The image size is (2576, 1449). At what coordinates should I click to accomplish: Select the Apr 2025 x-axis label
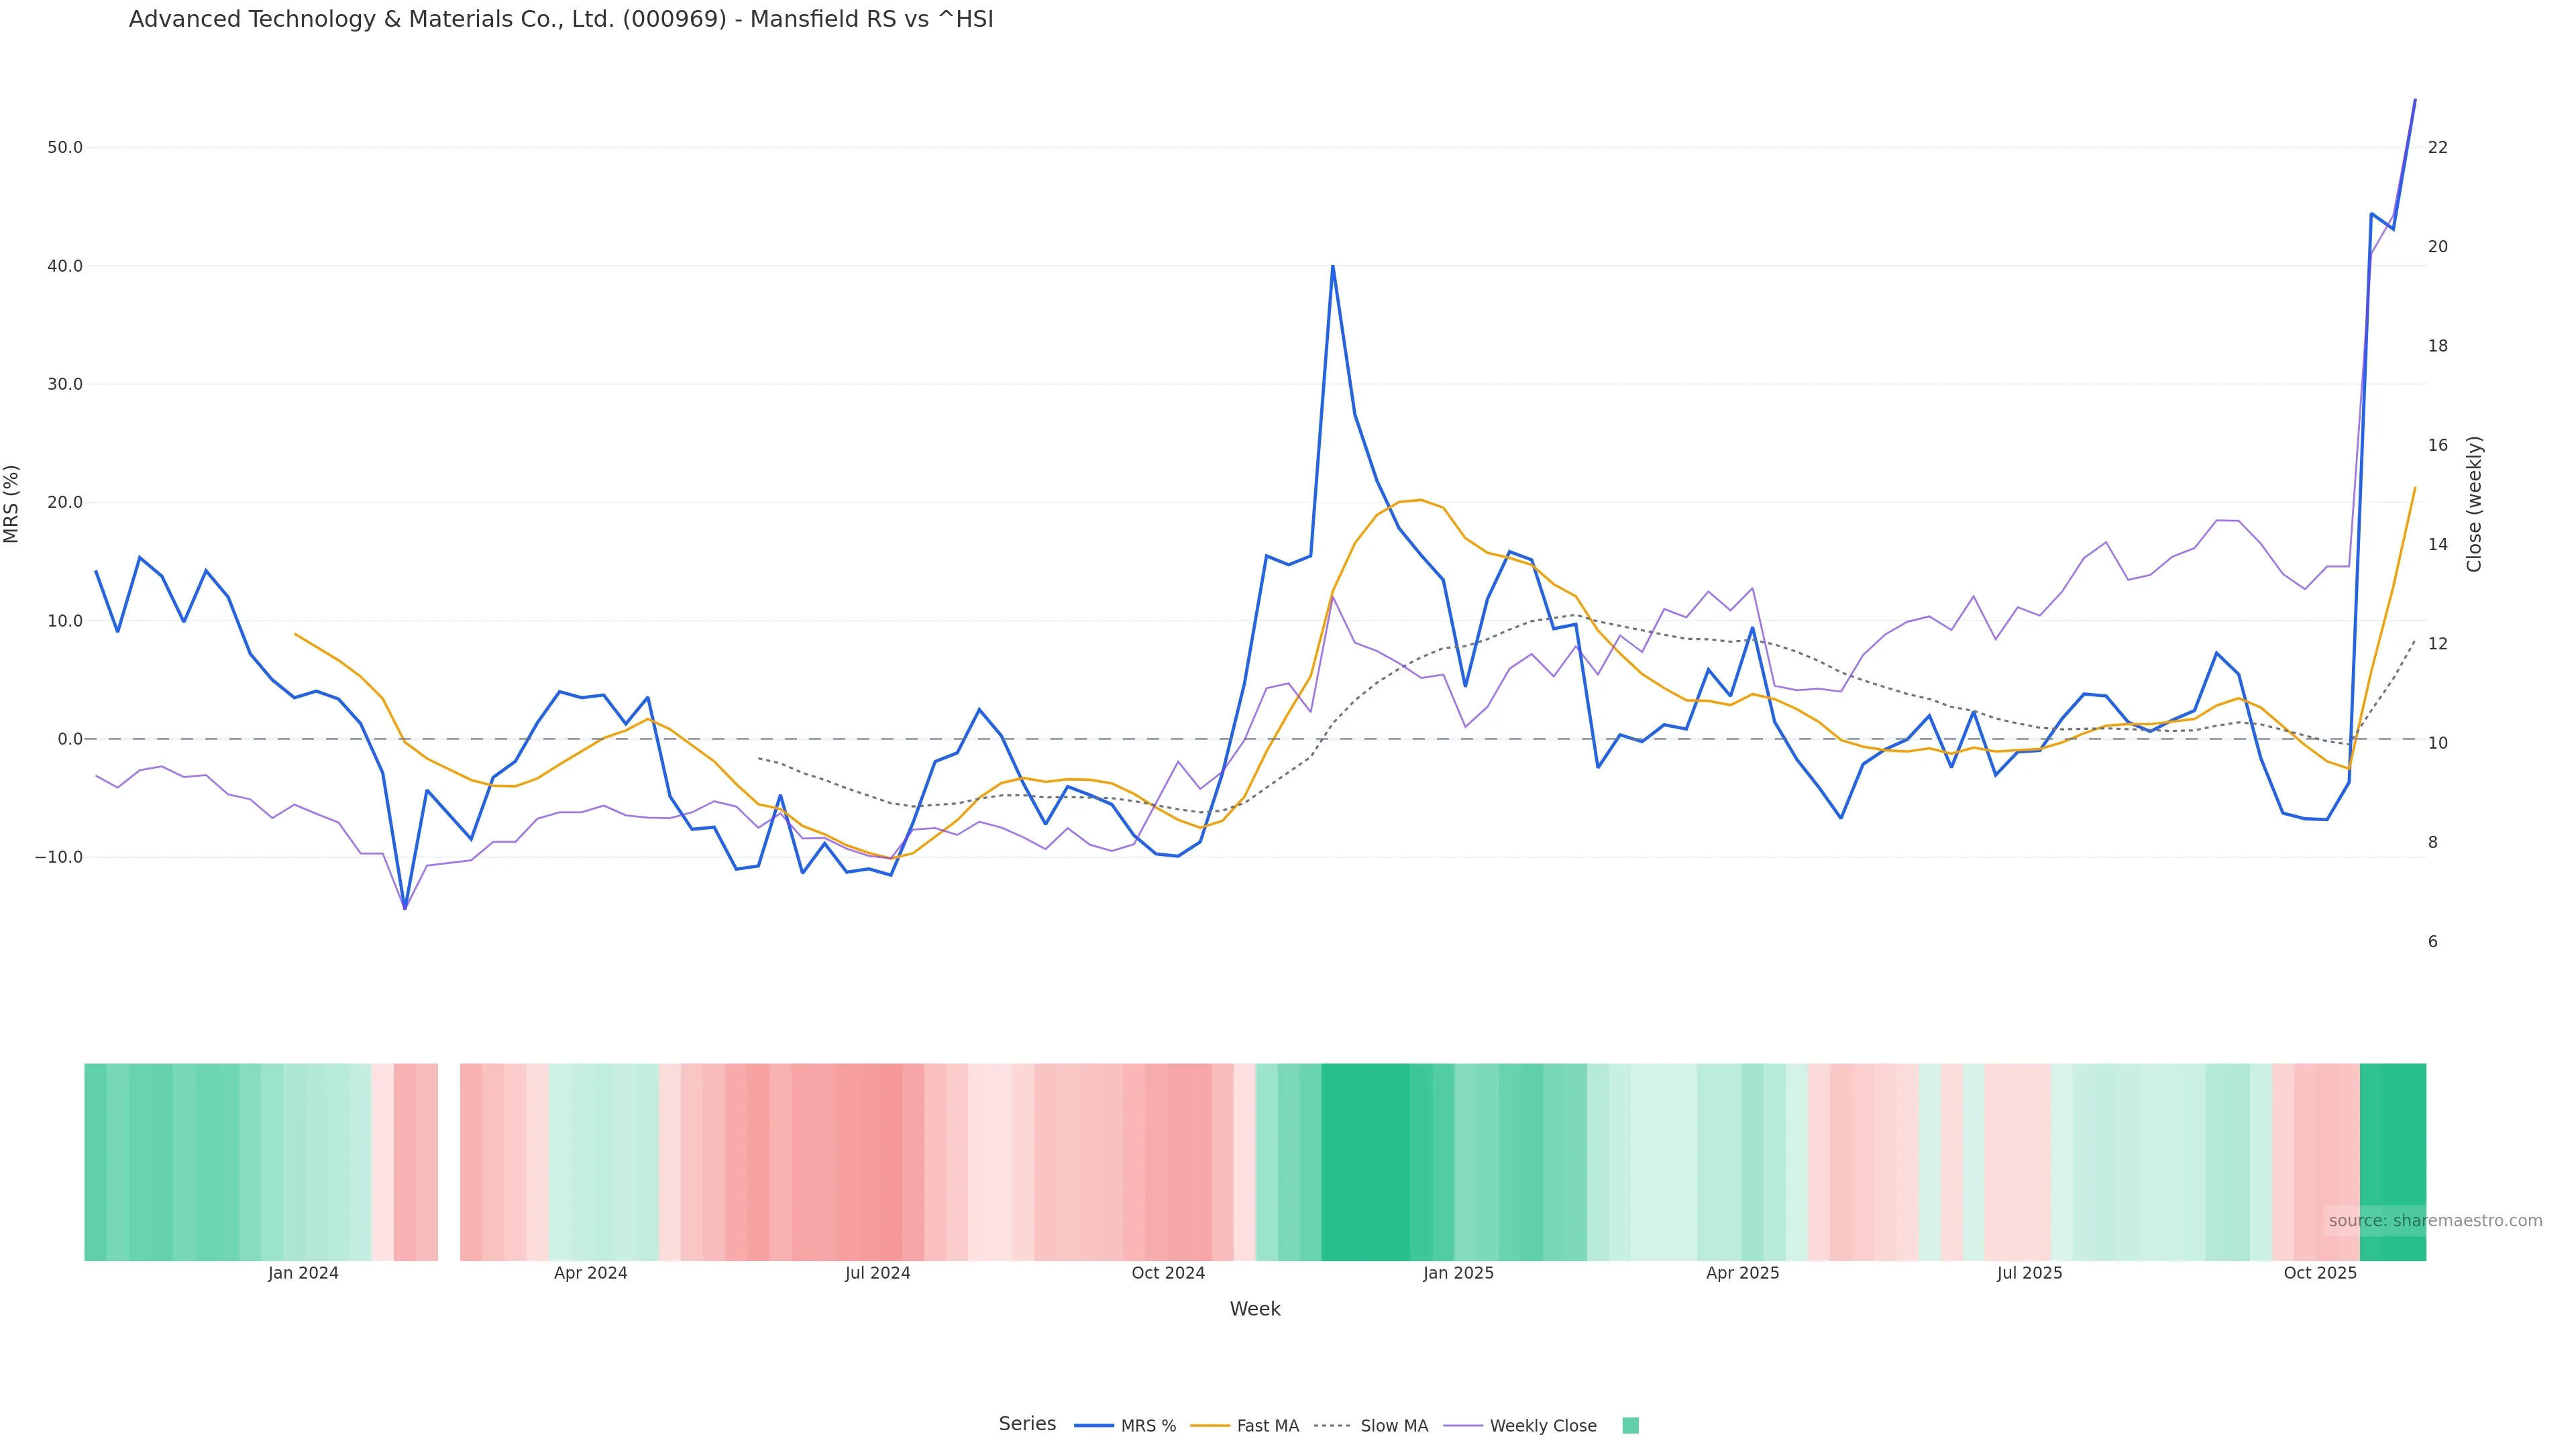point(1742,1273)
